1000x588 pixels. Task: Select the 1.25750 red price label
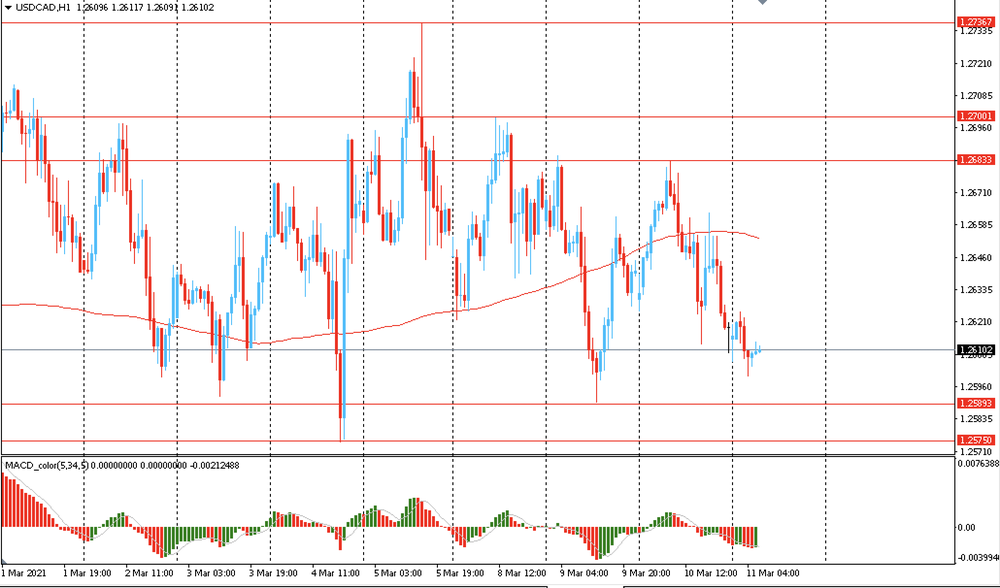click(975, 440)
